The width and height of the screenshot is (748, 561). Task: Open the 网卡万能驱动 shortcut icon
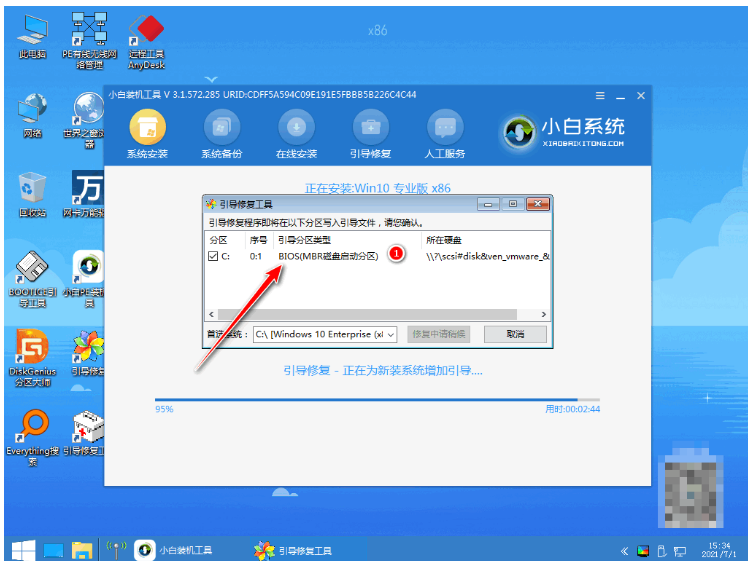pyautogui.click(x=86, y=195)
